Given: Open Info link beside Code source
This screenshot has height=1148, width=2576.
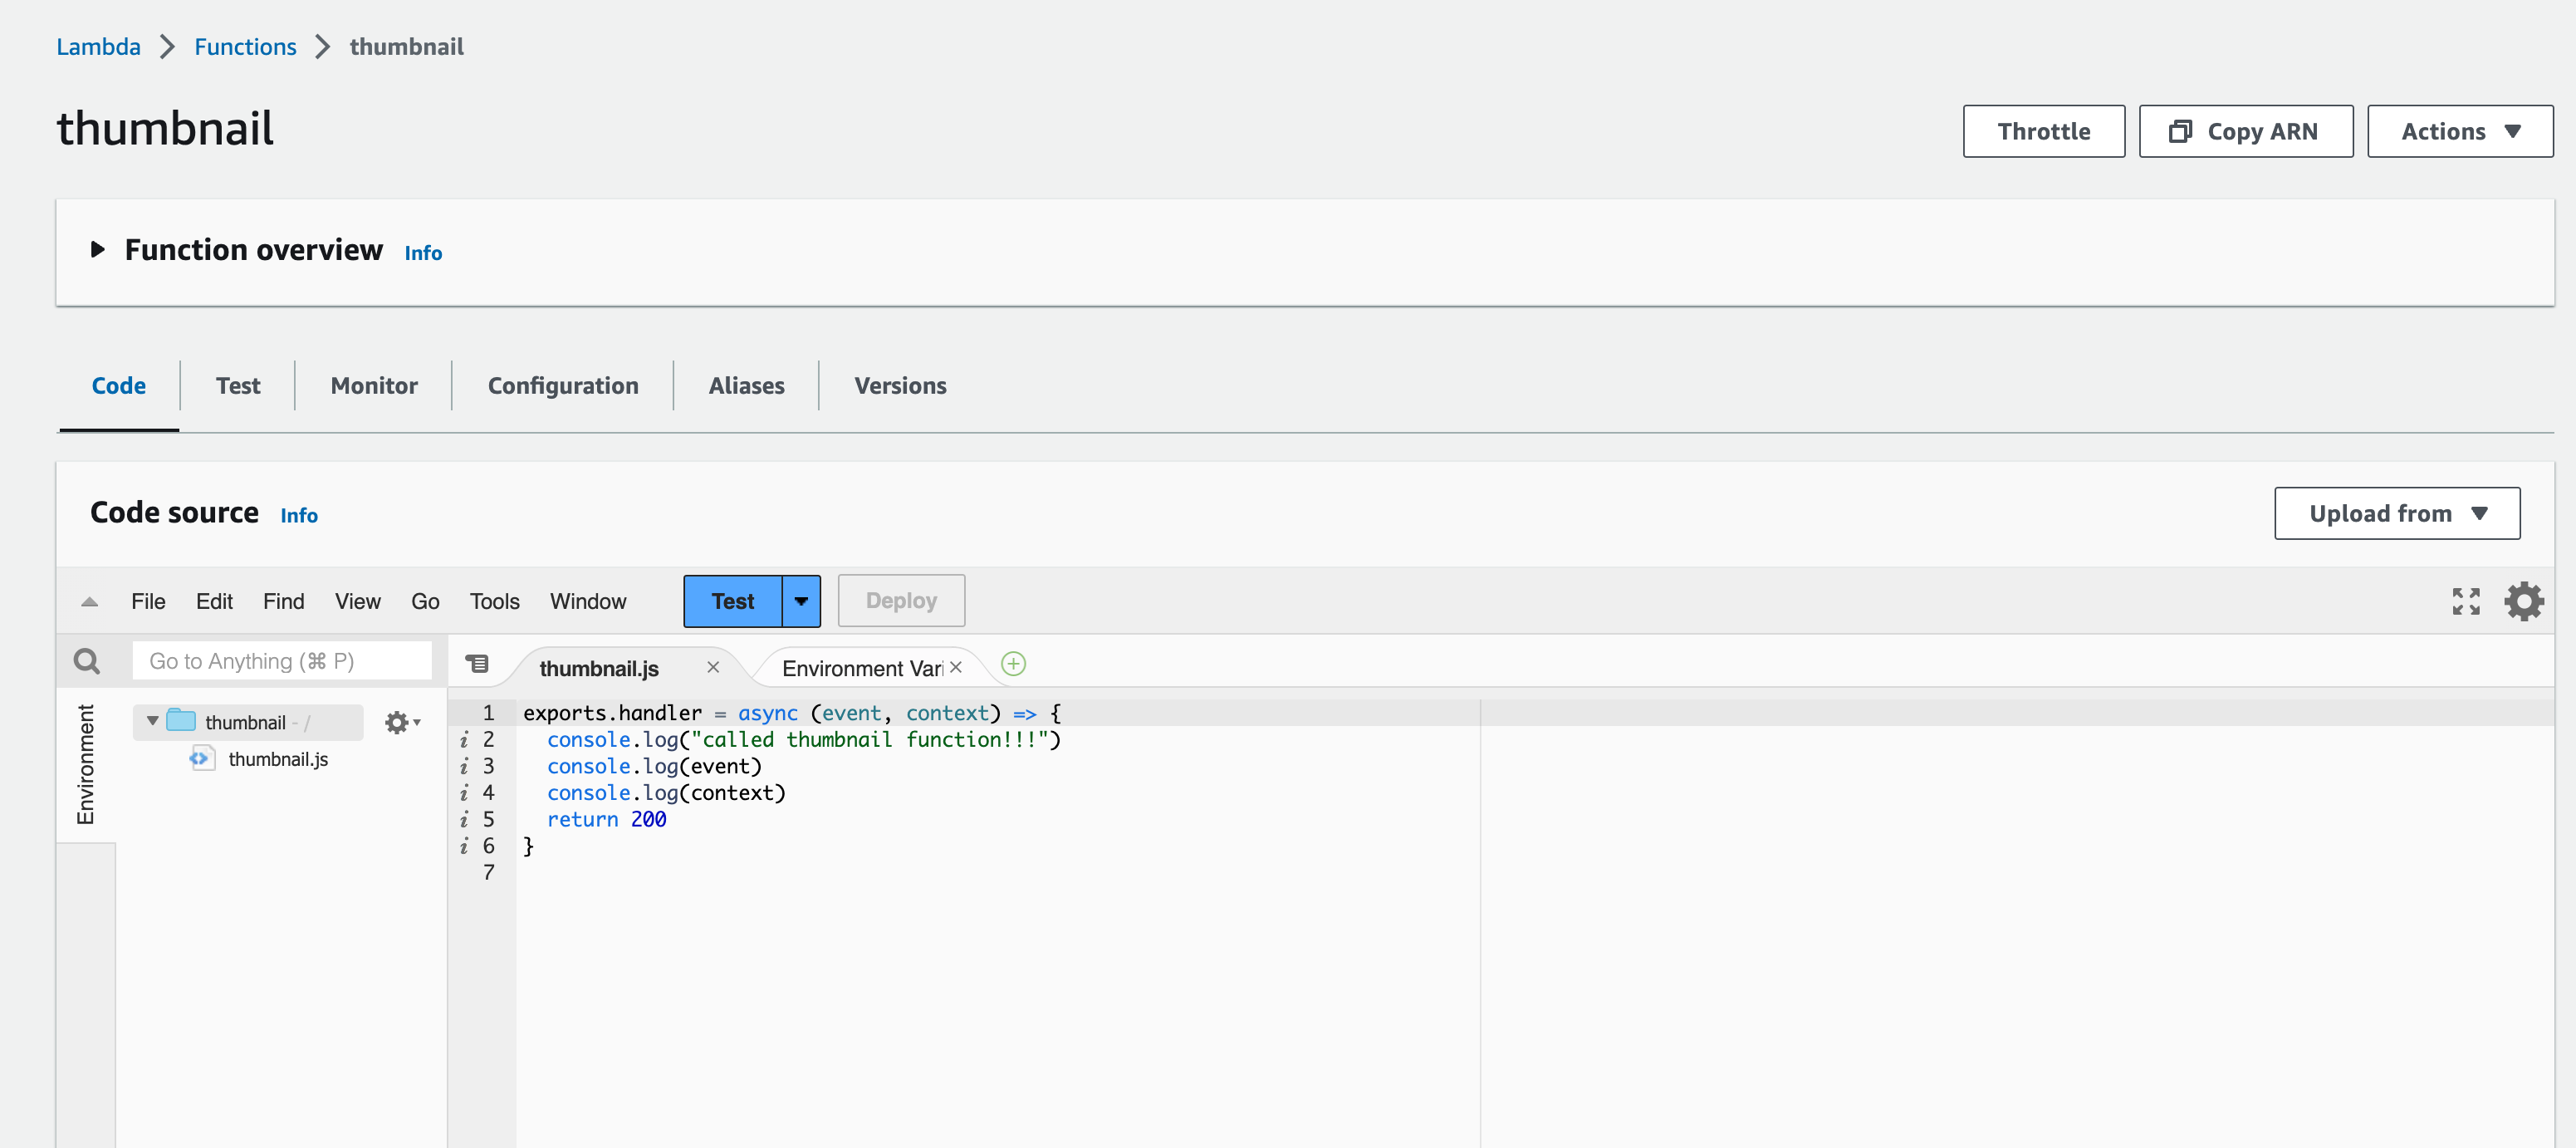Looking at the screenshot, I should [299, 515].
